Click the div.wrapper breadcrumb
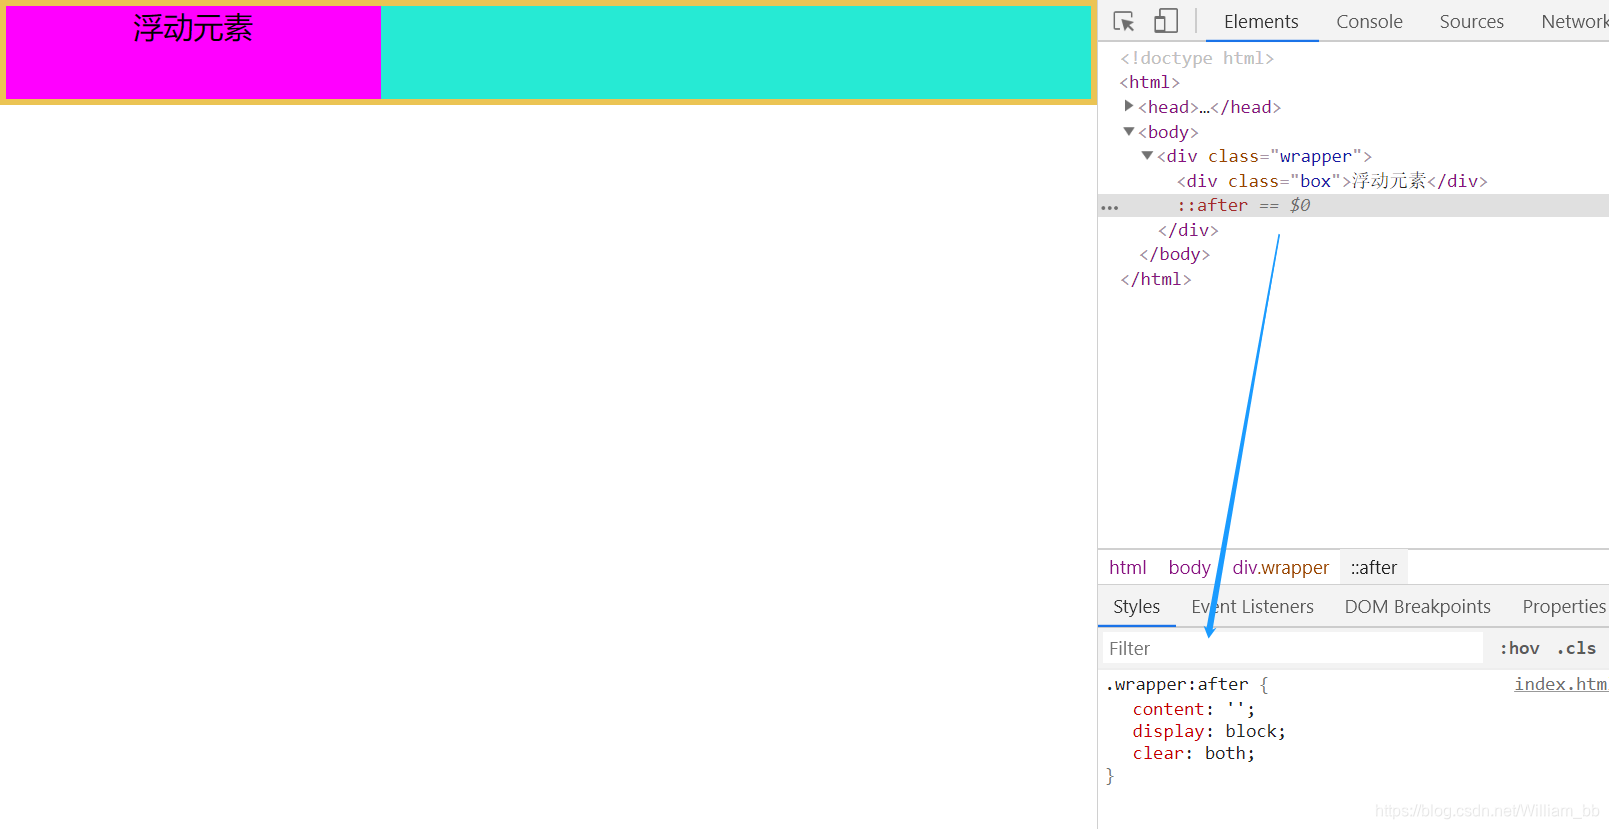Screen dimensions: 1609x829 pyautogui.click(x=1280, y=568)
